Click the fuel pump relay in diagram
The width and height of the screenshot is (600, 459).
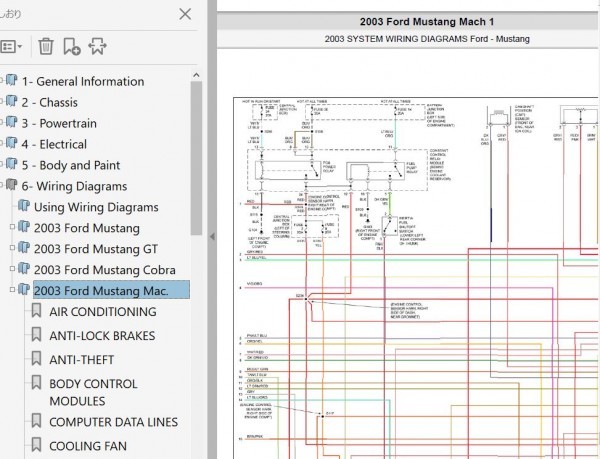coord(375,171)
